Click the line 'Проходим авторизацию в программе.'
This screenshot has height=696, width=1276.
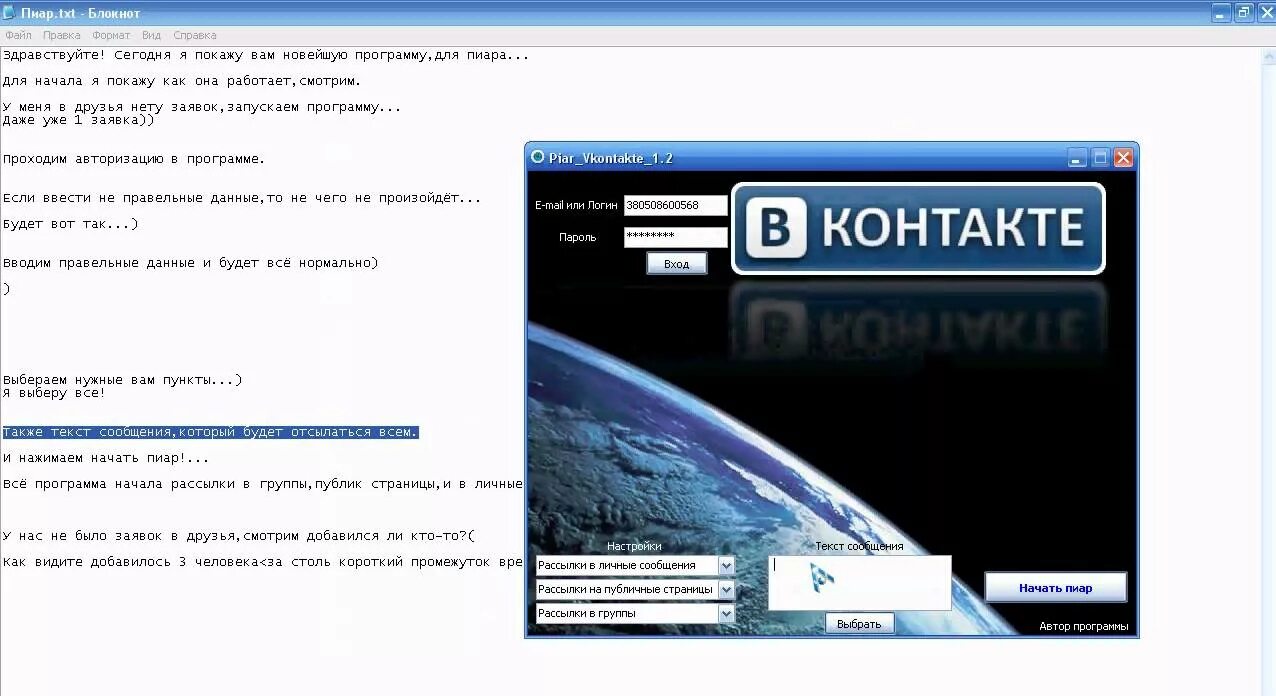pyautogui.click(x=134, y=159)
